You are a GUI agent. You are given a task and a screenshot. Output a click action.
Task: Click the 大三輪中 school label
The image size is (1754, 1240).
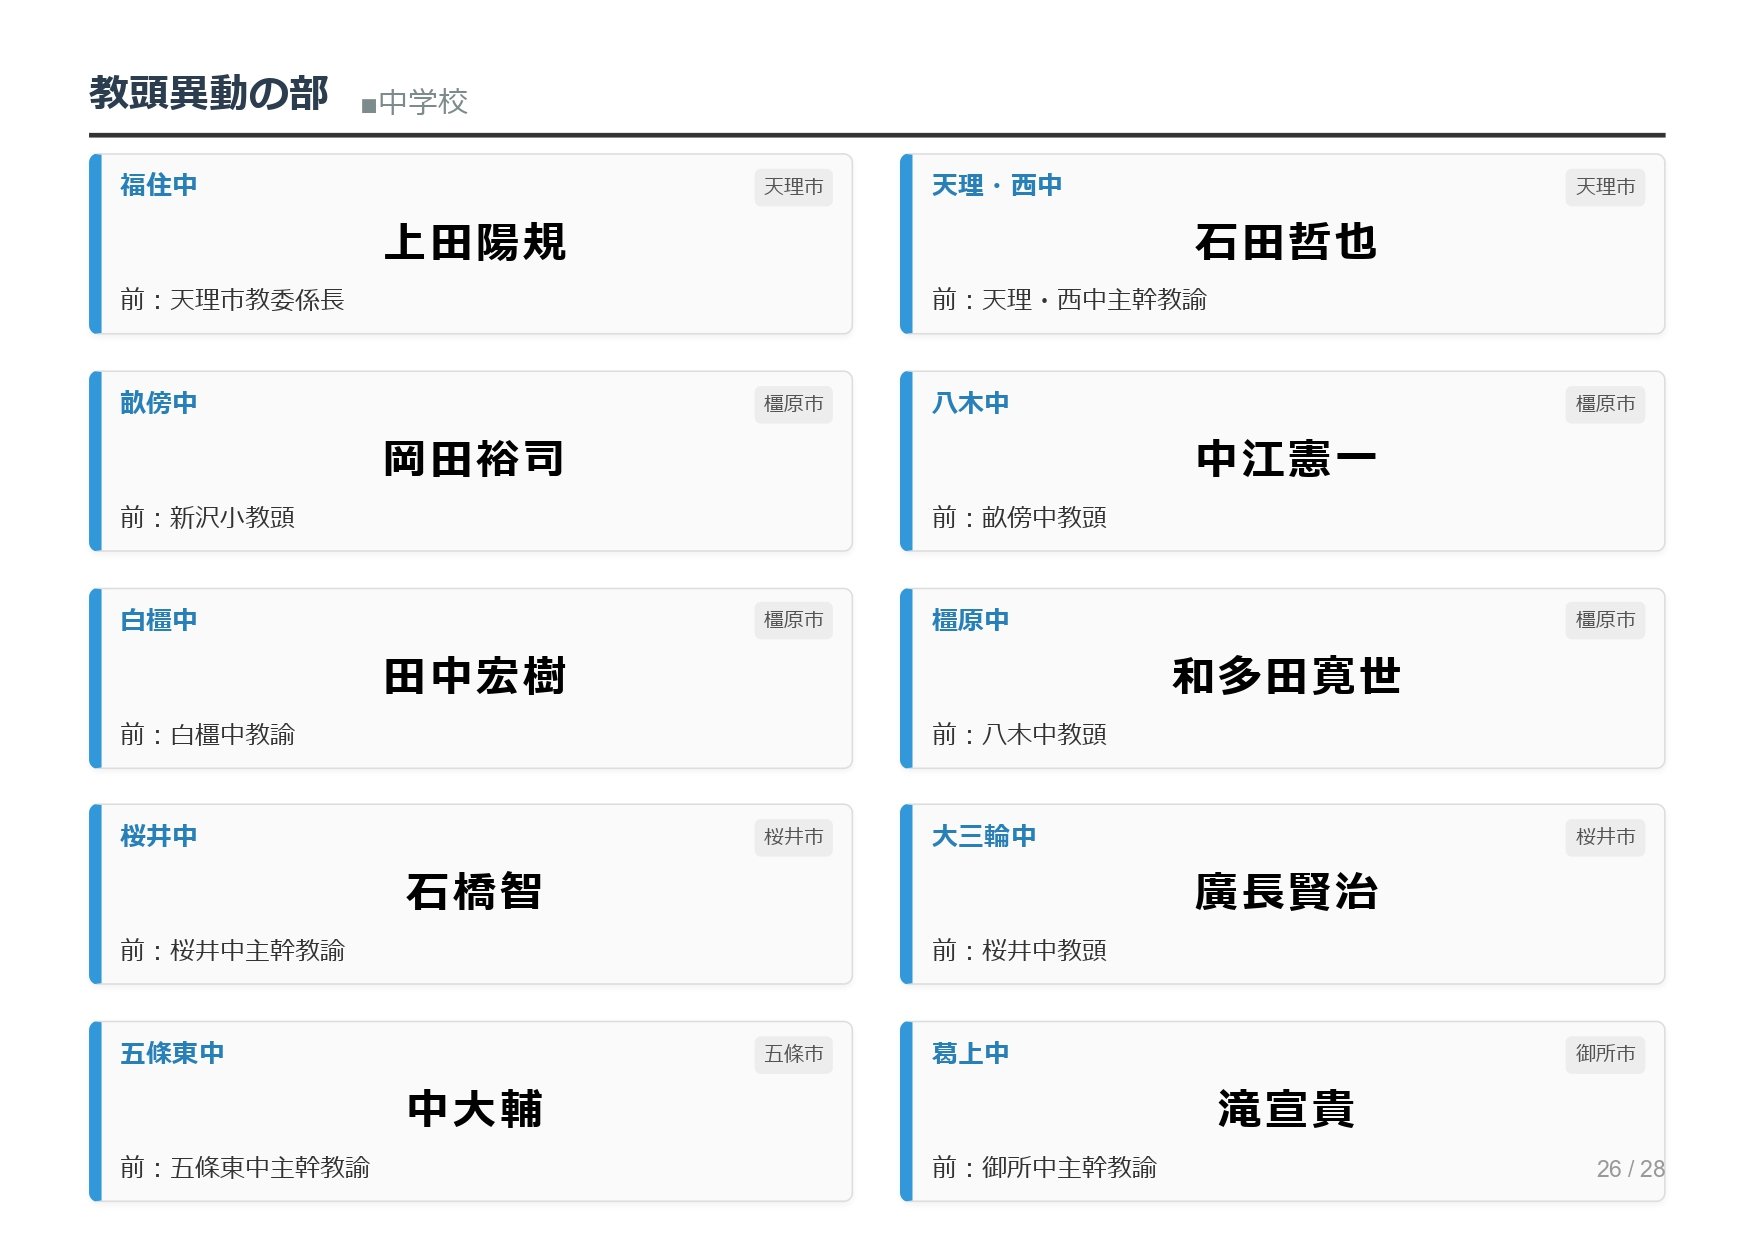(983, 836)
